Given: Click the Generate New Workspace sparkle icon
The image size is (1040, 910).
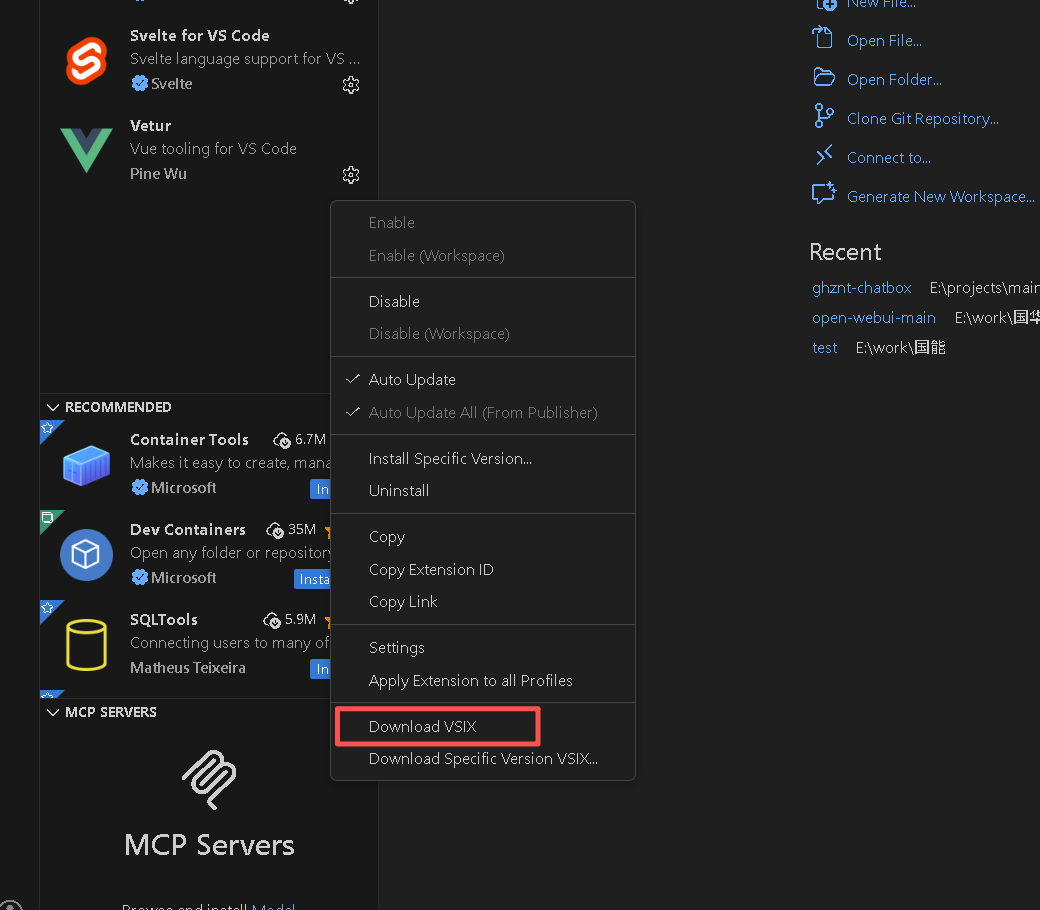Looking at the screenshot, I should tap(824, 193).
